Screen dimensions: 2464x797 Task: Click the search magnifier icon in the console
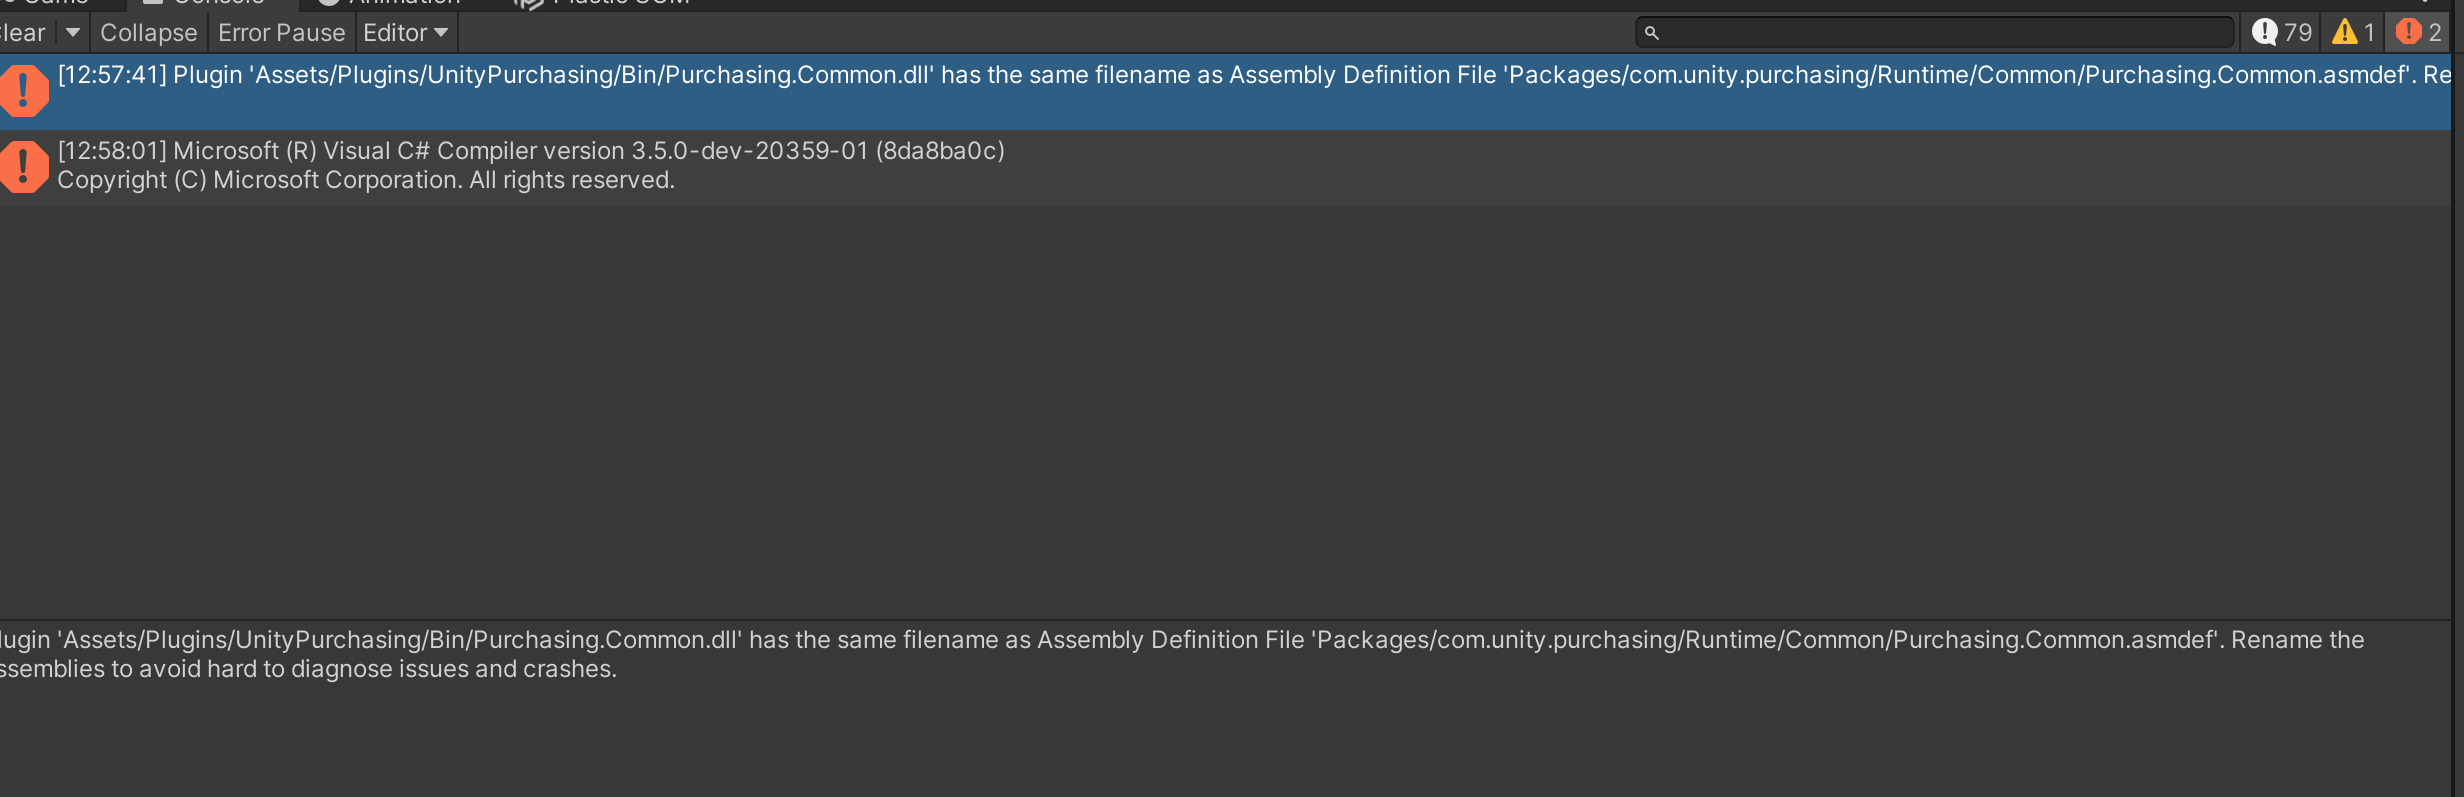(1650, 32)
